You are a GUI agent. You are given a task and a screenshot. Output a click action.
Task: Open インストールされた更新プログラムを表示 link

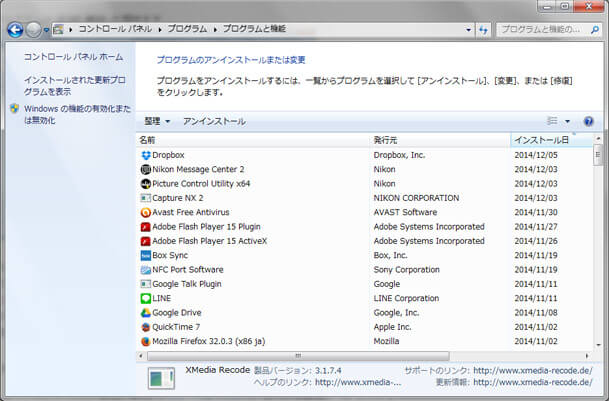pyautogui.click(x=75, y=85)
